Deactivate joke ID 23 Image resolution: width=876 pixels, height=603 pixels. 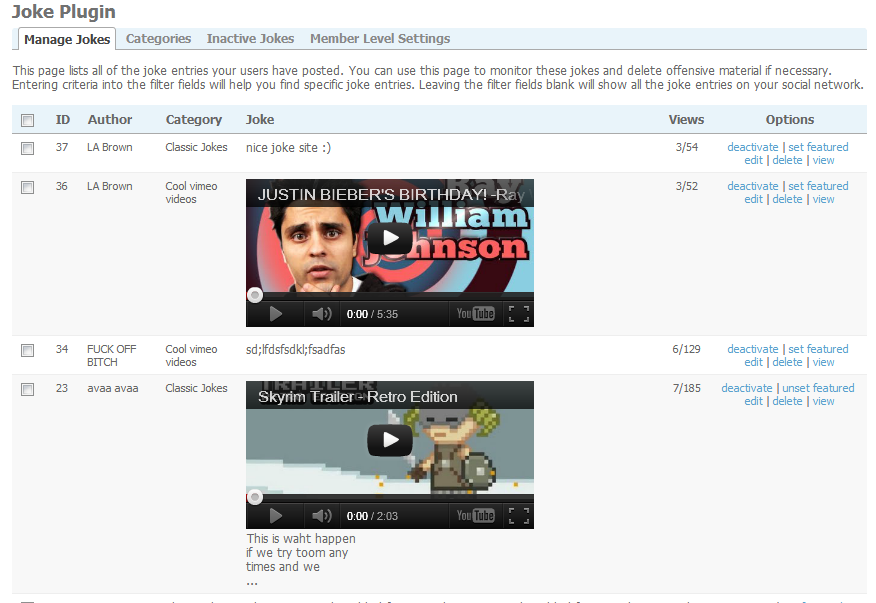coord(747,388)
